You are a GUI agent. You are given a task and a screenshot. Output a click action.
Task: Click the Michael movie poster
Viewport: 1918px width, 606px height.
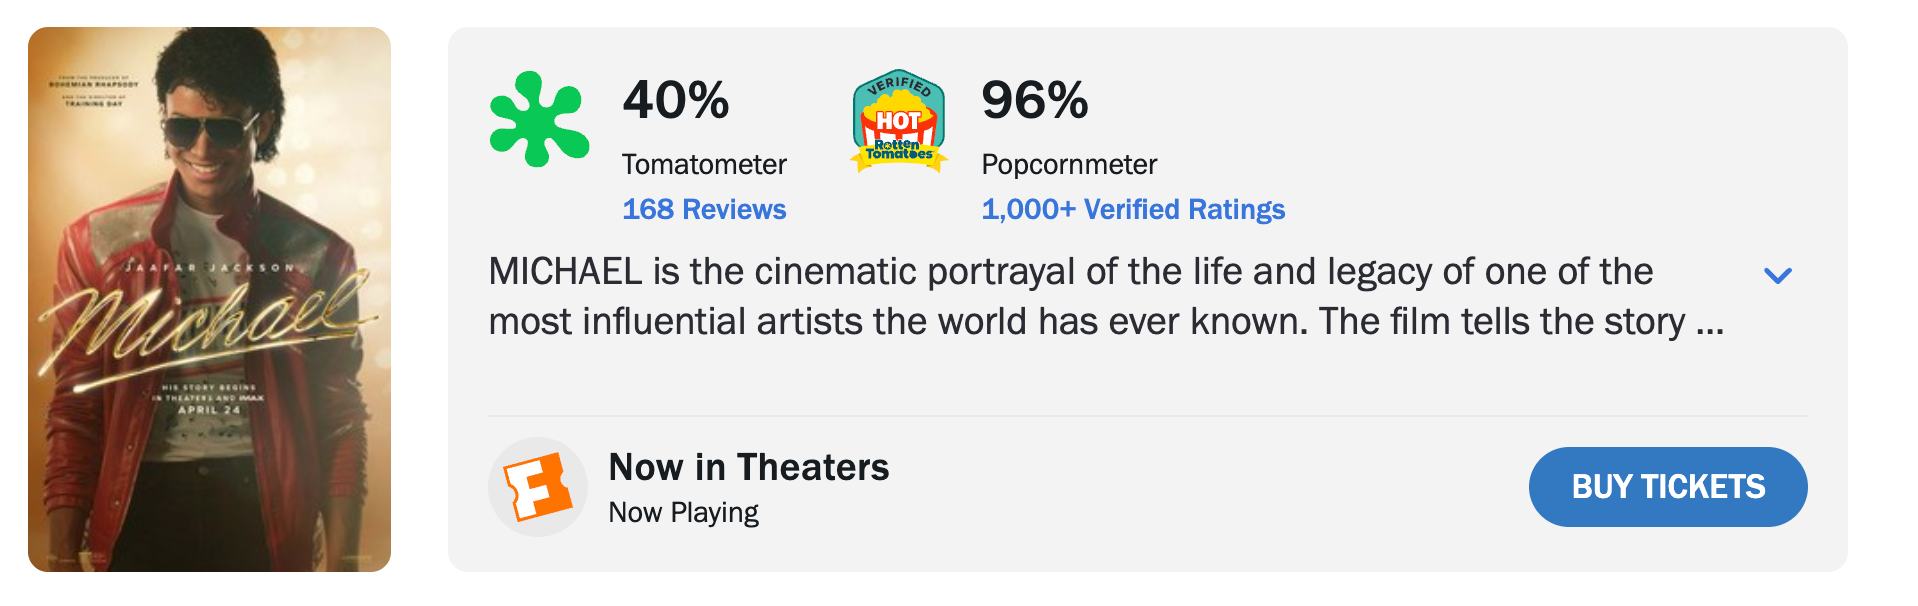point(209,300)
